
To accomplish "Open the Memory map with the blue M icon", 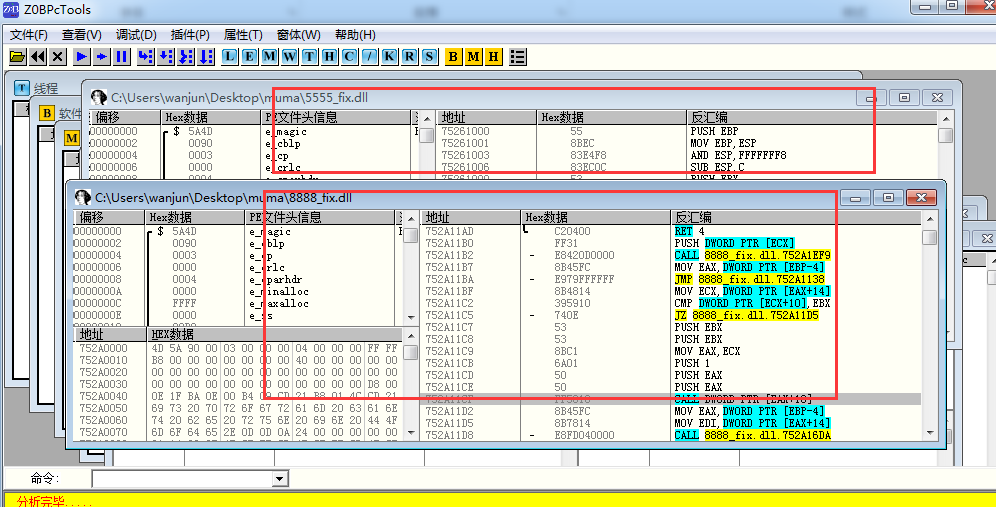I will [269, 57].
